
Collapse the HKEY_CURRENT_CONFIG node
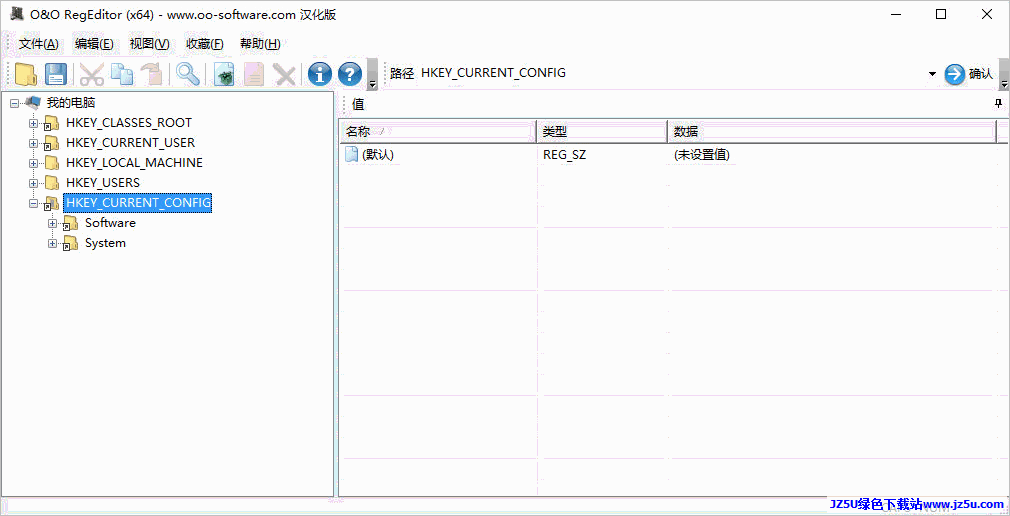click(x=33, y=203)
